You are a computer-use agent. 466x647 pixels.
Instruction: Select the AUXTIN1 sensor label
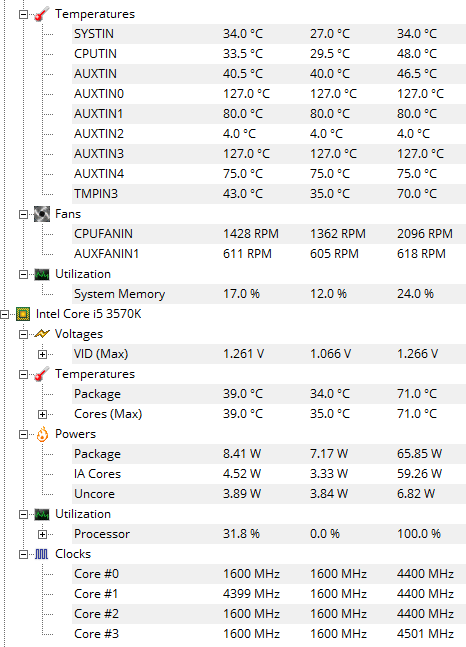coord(99,114)
